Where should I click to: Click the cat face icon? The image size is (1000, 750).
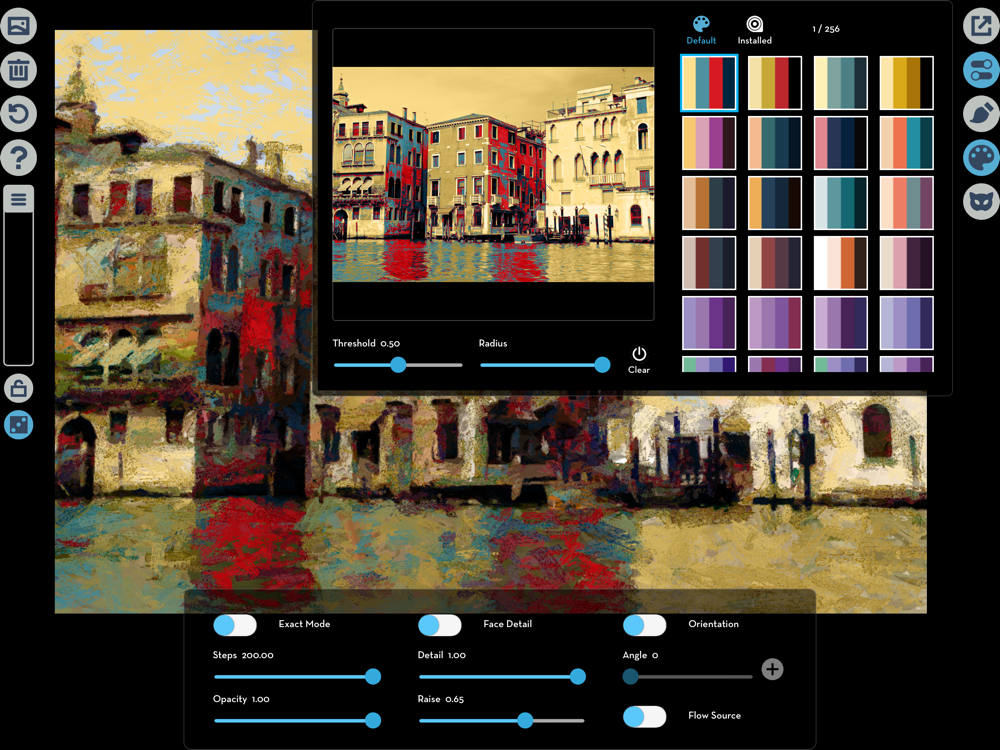click(x=981, y=202)
